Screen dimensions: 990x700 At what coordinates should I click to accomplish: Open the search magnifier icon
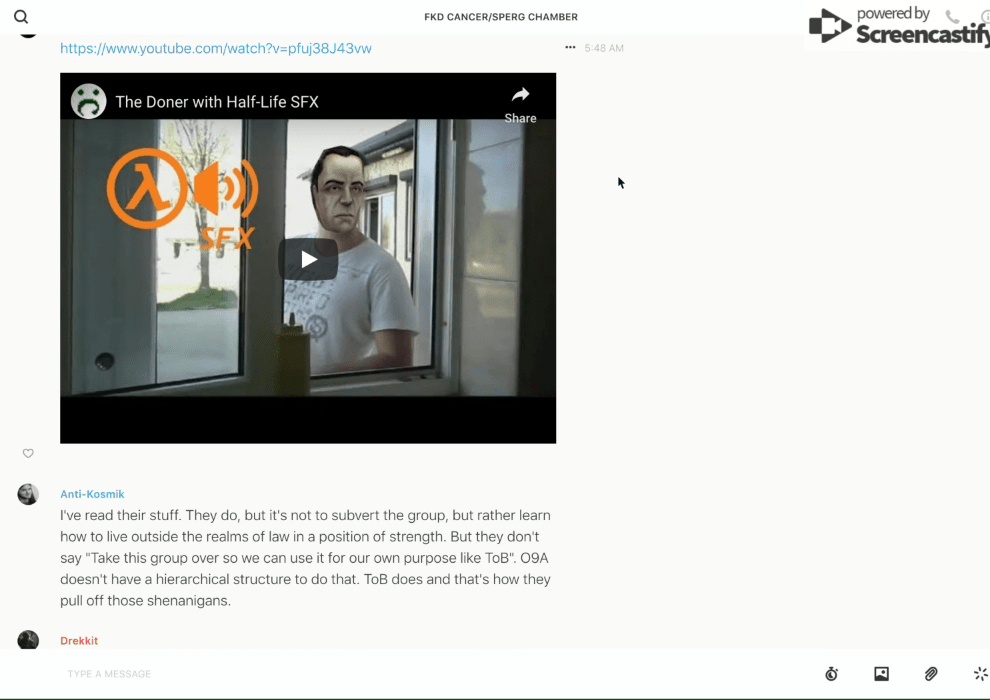21,17
